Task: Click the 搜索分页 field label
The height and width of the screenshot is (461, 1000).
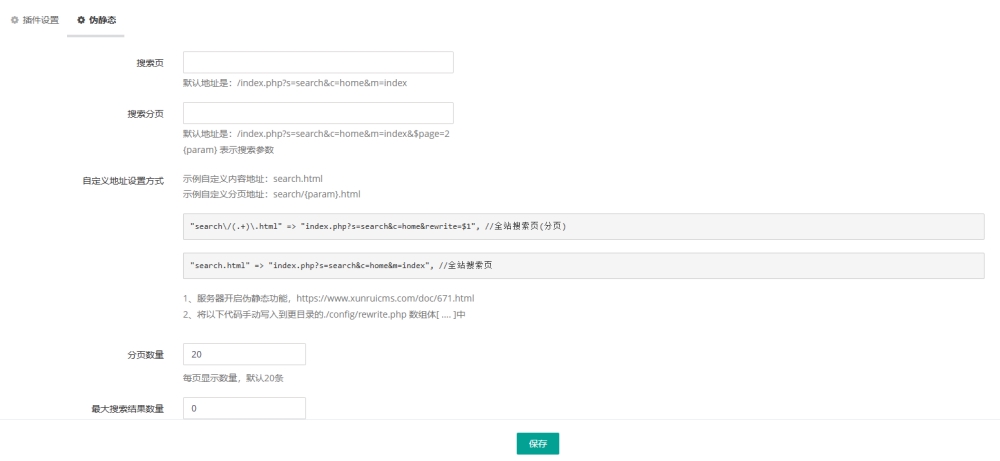Action: [x=145, y=113]
